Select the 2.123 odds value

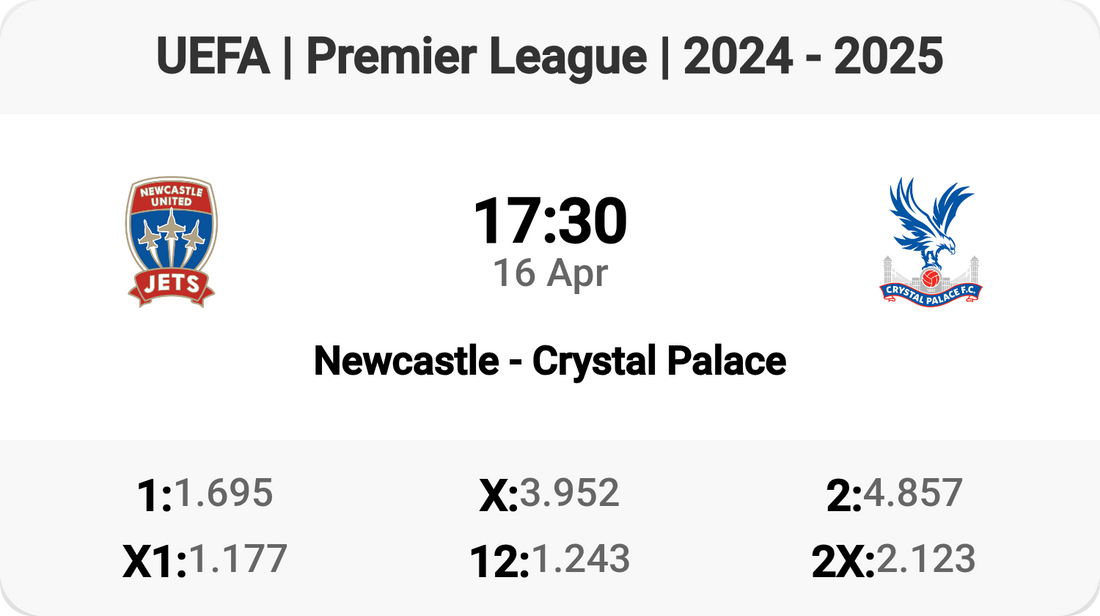pyautogui.click(x=925, y=559)
